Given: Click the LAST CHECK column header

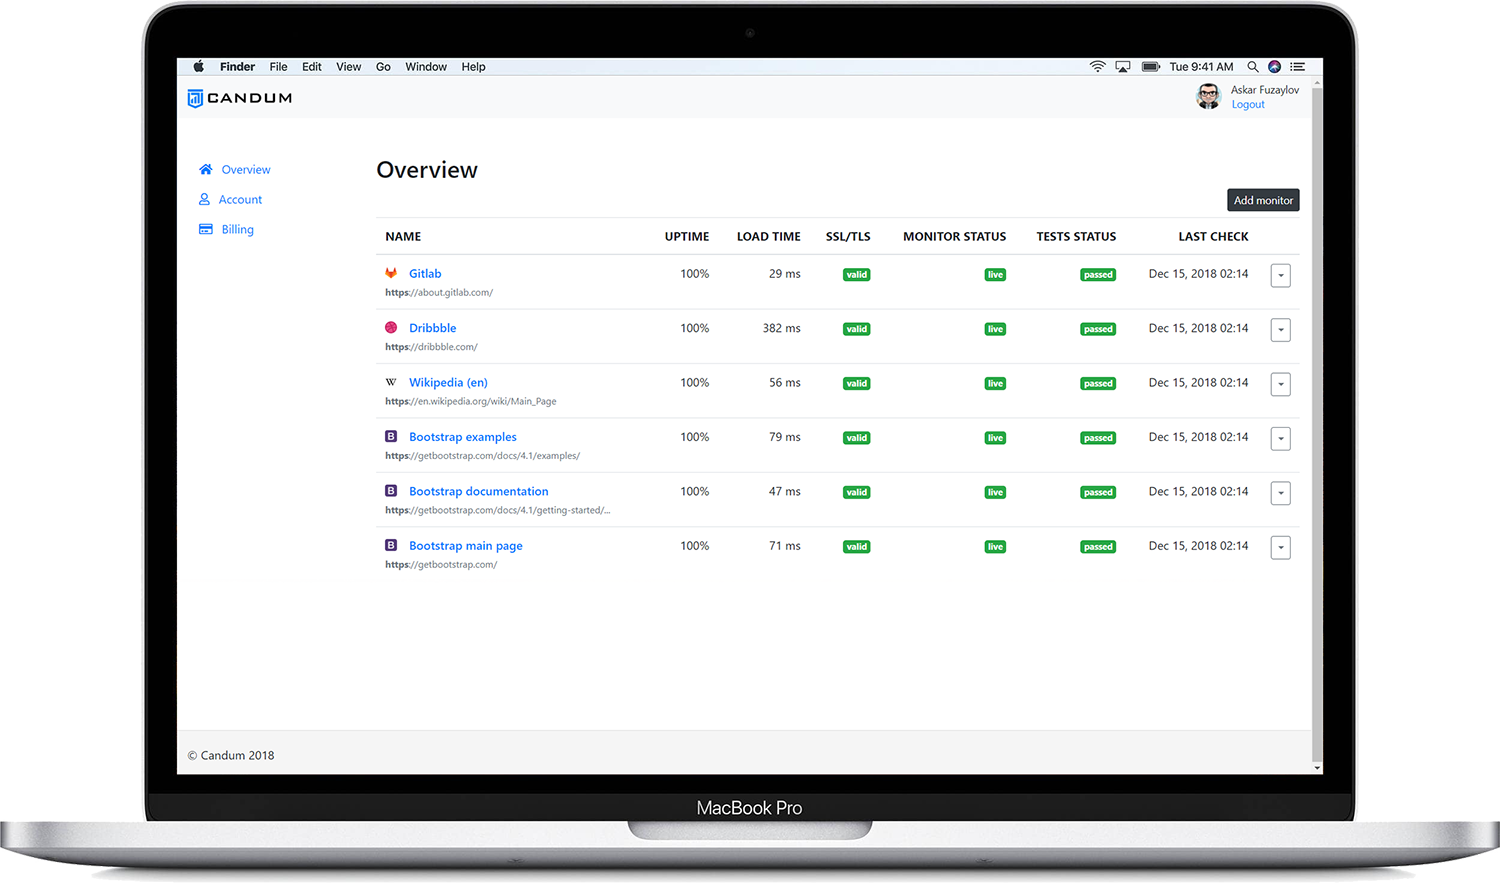Looking at the screenshot, I should pos(1213,237).
